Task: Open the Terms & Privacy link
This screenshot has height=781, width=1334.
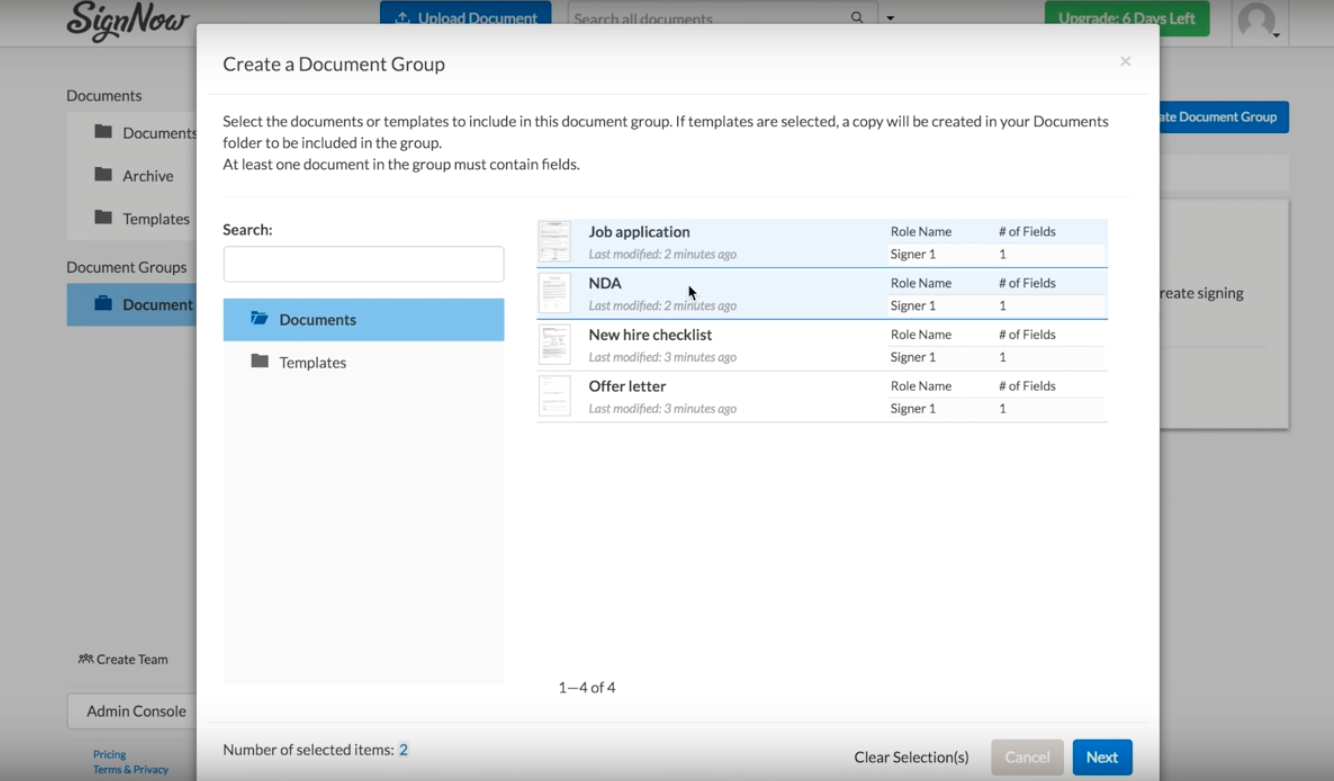Action: click(x=131, y=770)
